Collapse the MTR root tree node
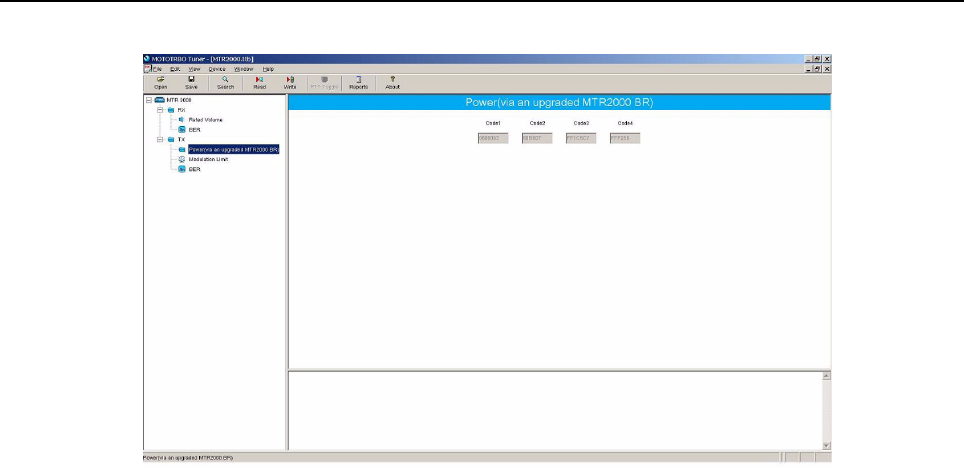The width and height of the screenshot is (964, 468). click(x=149, y=100)
